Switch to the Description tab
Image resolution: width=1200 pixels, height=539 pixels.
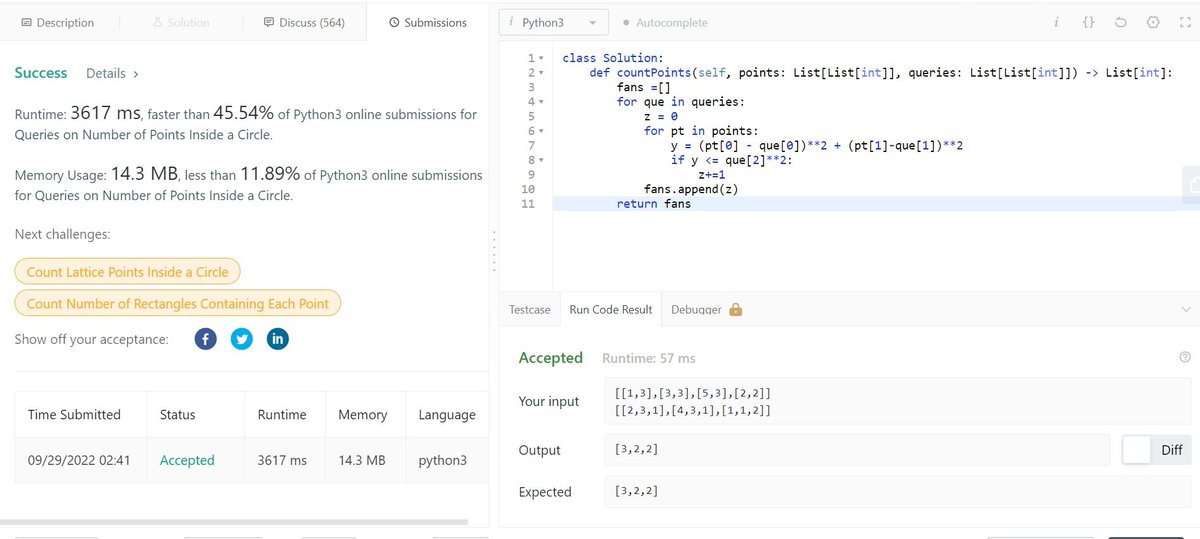[x=57, y=22]
